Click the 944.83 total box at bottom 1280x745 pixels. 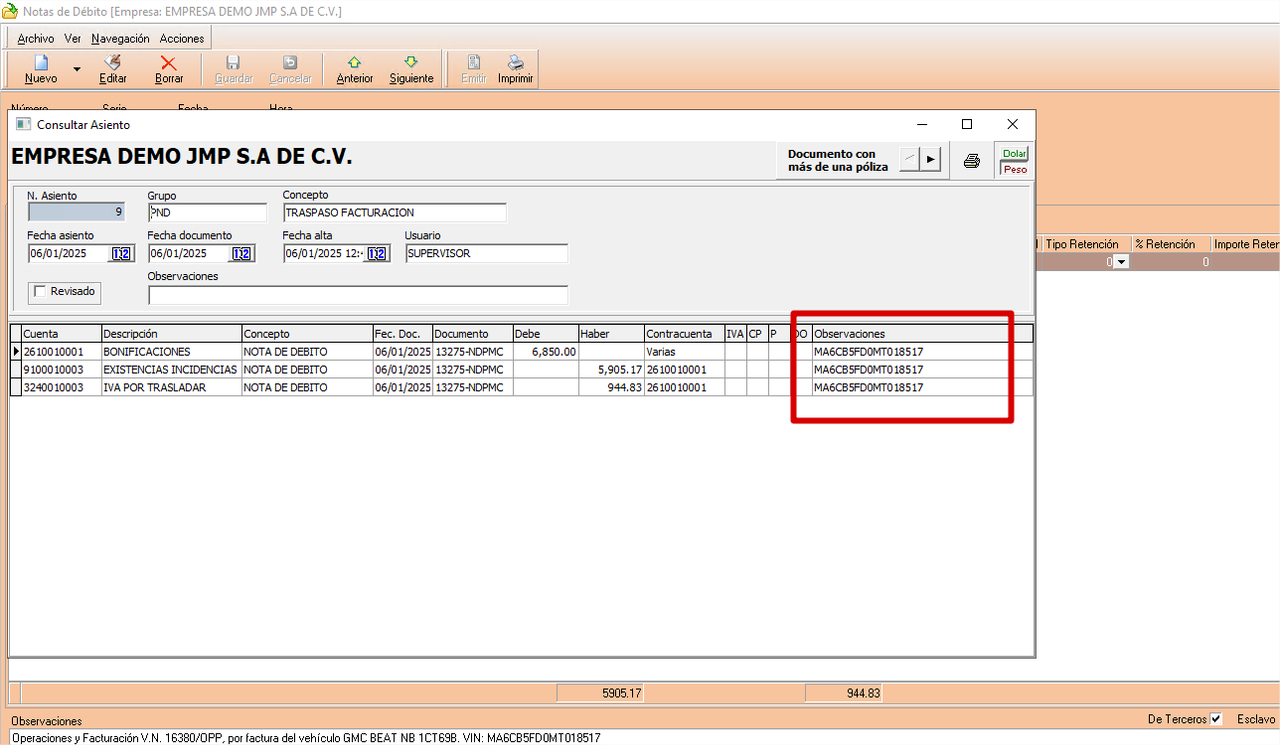pos(844,693)
